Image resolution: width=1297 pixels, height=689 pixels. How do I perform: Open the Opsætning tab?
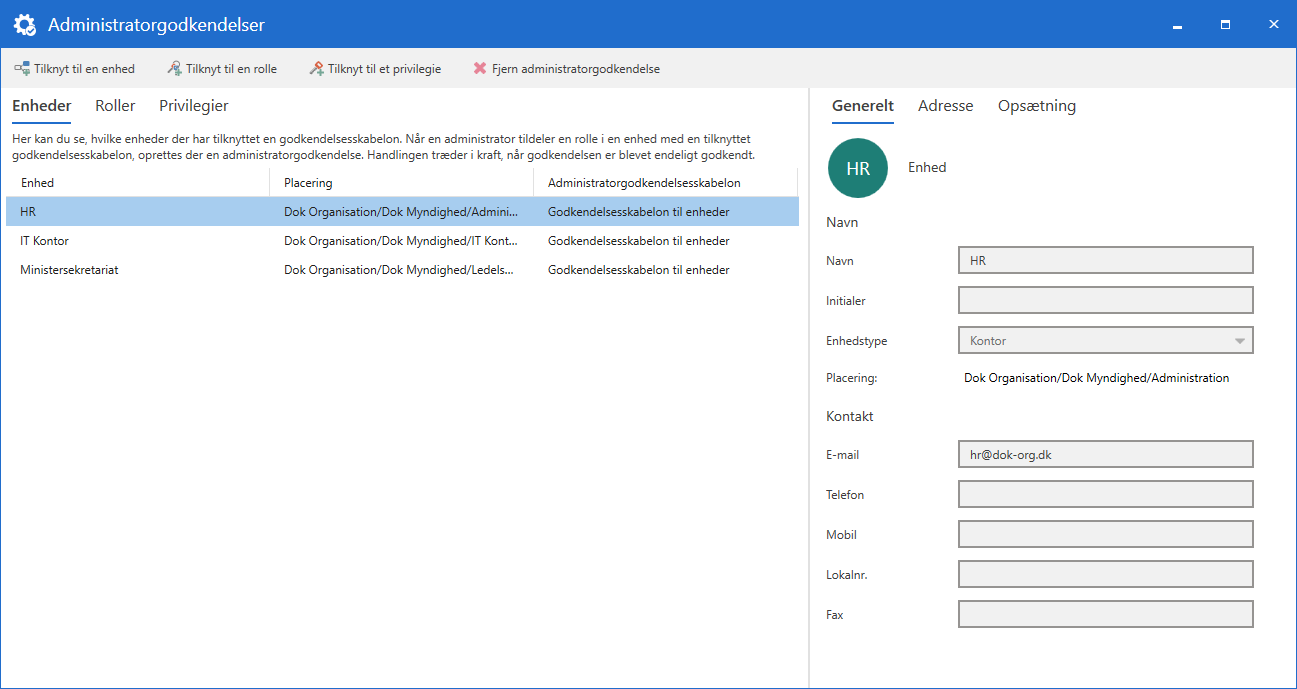pyautogui.click(x=1037, y=106)
